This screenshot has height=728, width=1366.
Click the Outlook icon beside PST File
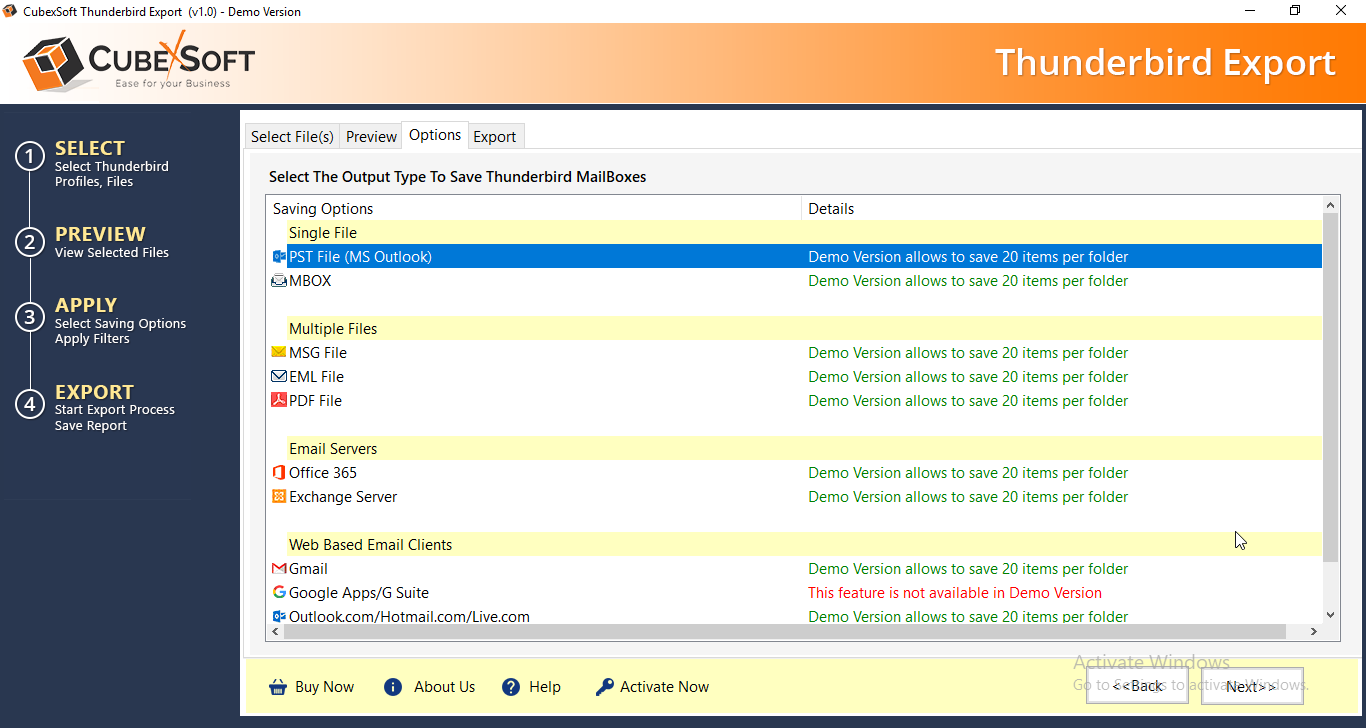pos(279,257)
